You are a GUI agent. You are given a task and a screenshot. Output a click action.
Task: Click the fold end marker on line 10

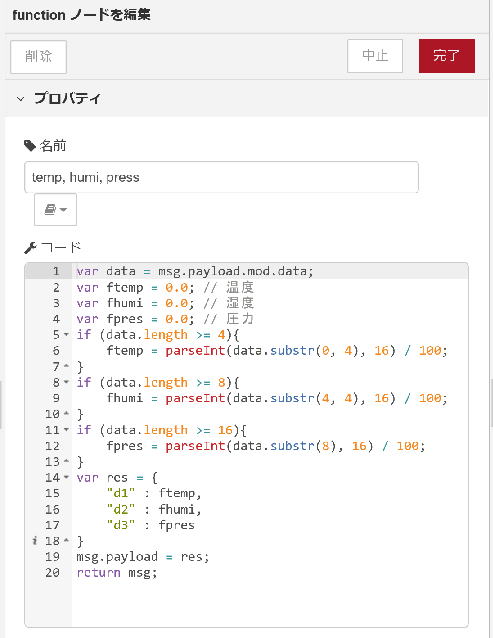click(x=67, y=414)
